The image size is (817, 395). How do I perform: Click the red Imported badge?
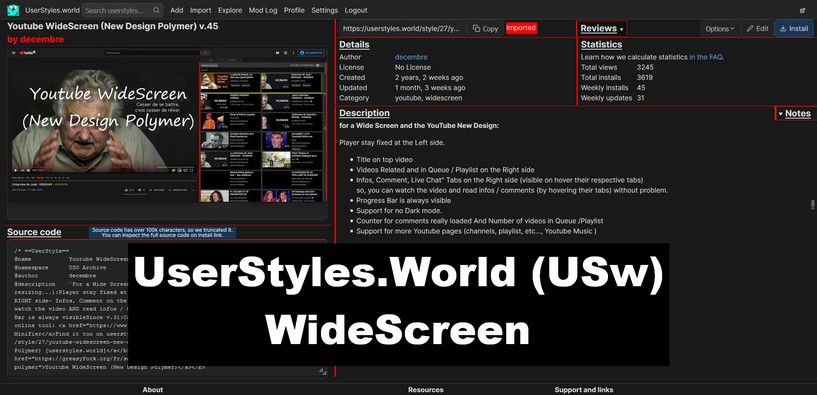click(521, 28)
